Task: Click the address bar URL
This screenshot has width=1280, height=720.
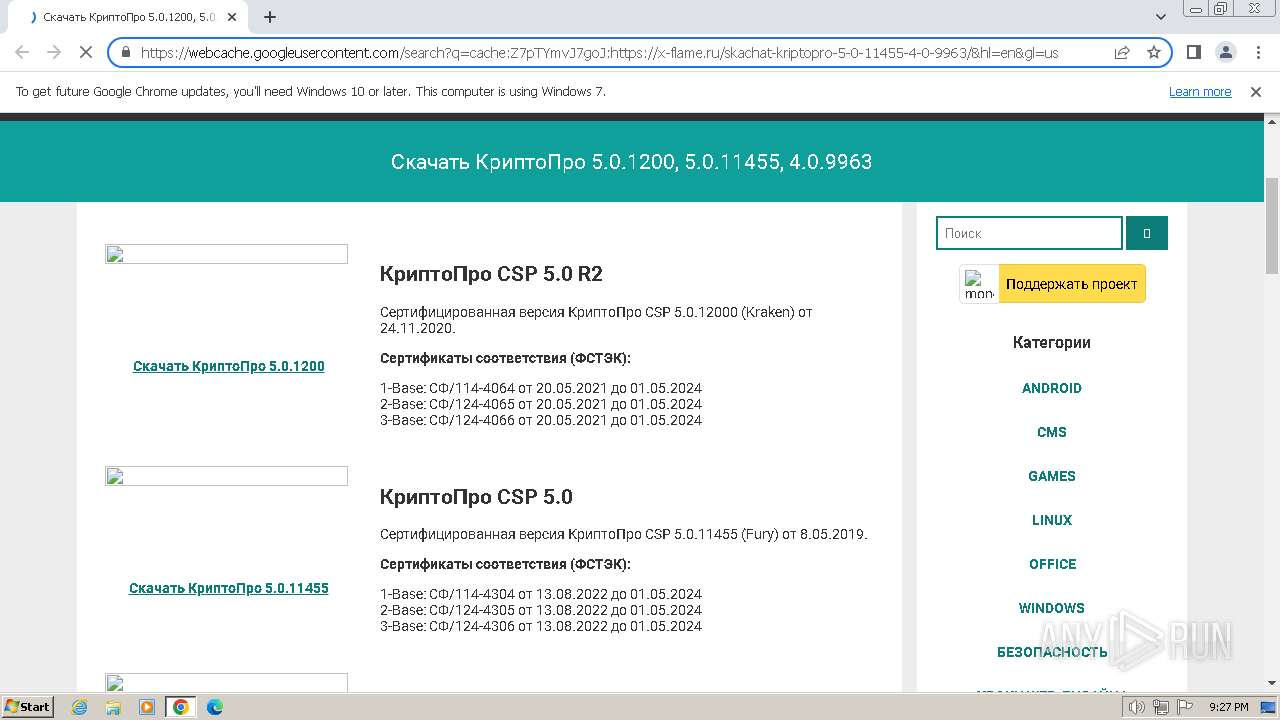Action: (x=600, y=53)
